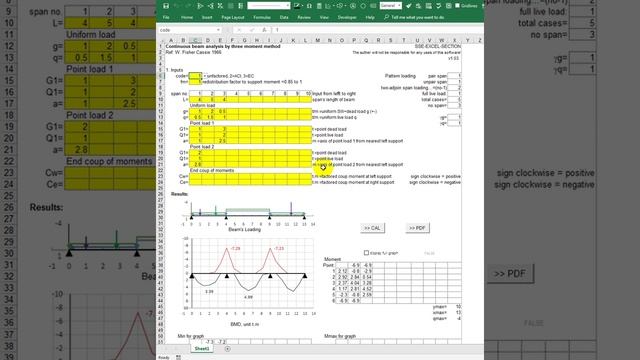Screen dimensions: 640x360
Task: Select the yellow fm= input cell
Action: 195,82
